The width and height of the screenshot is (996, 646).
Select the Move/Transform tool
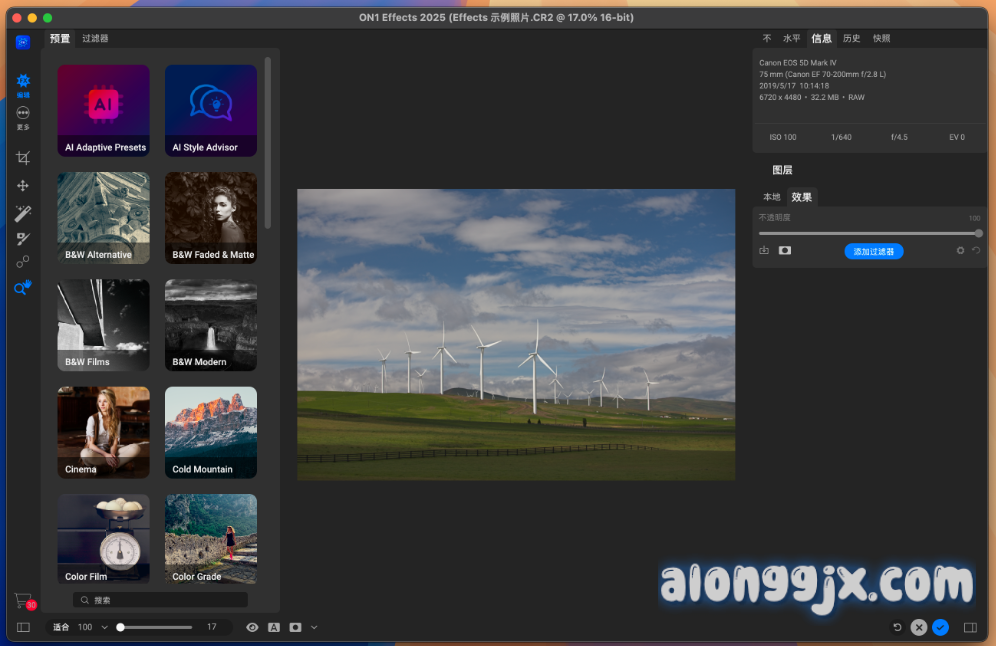(x=23, y=186)
